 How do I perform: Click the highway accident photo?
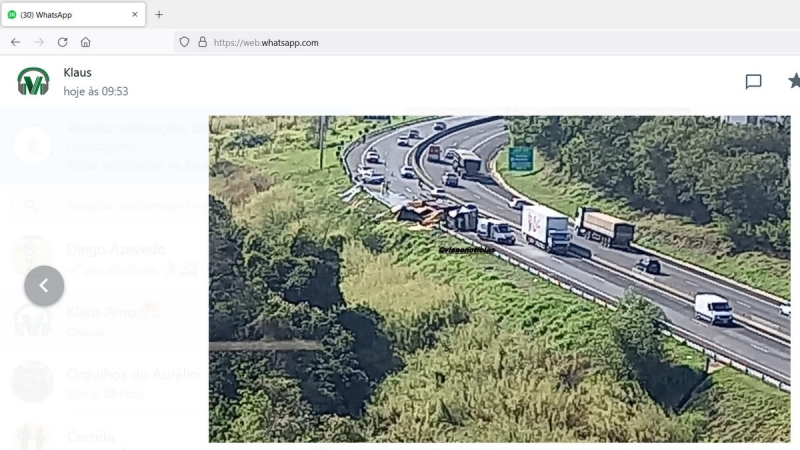click(499, 279)
